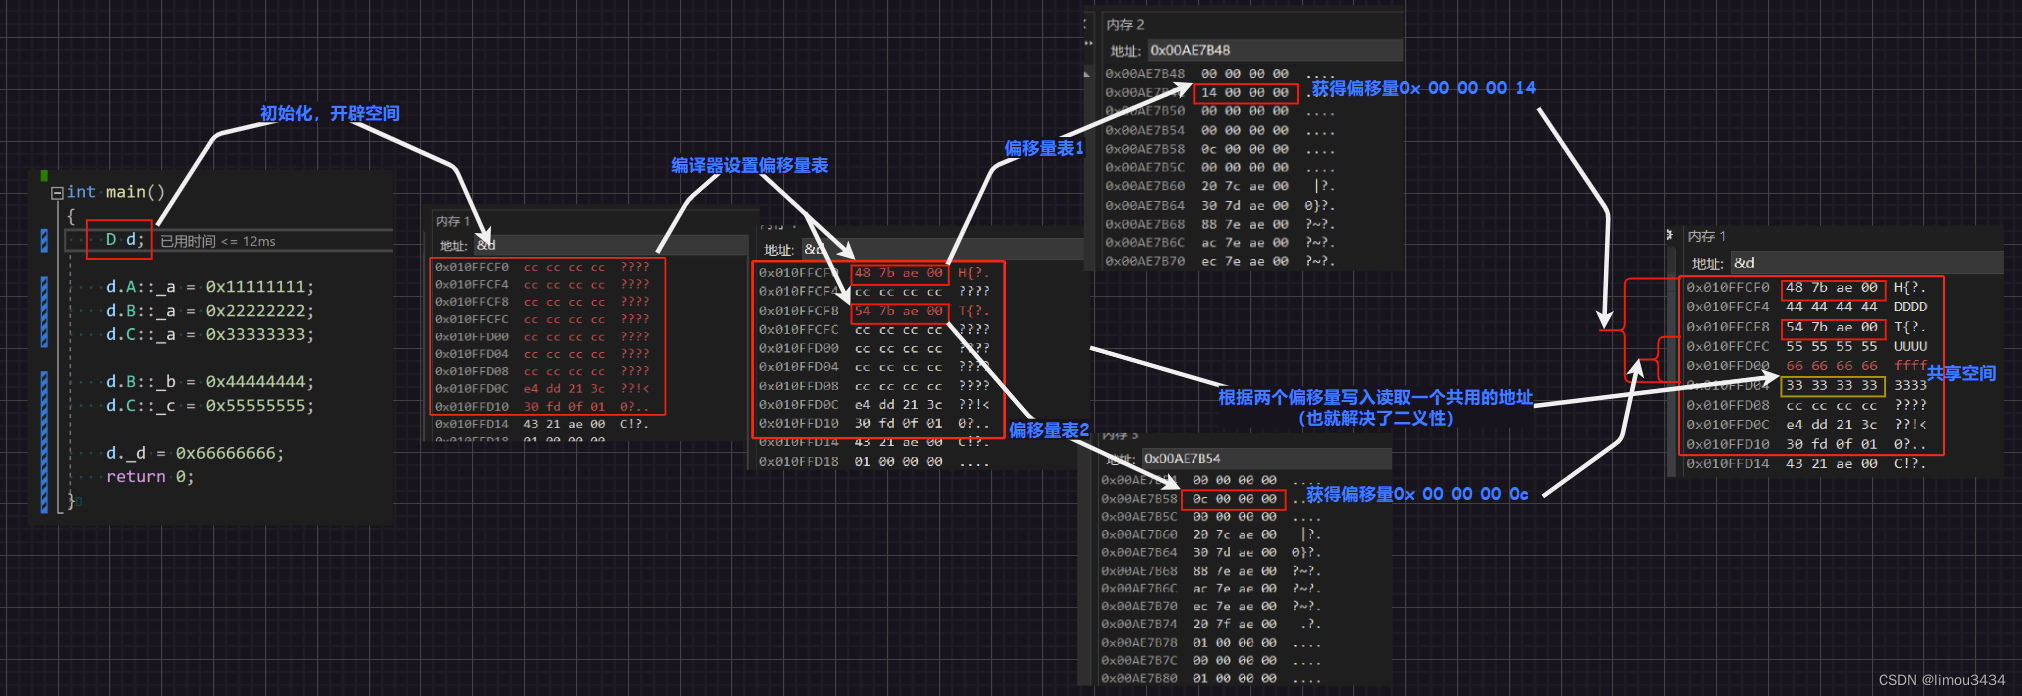Click row 0x00AE7B5C in 内存 2 window
Image resolution: width=2022 pixels, height=696 pixels.
pyautogui.click(x=1219, y=168)
